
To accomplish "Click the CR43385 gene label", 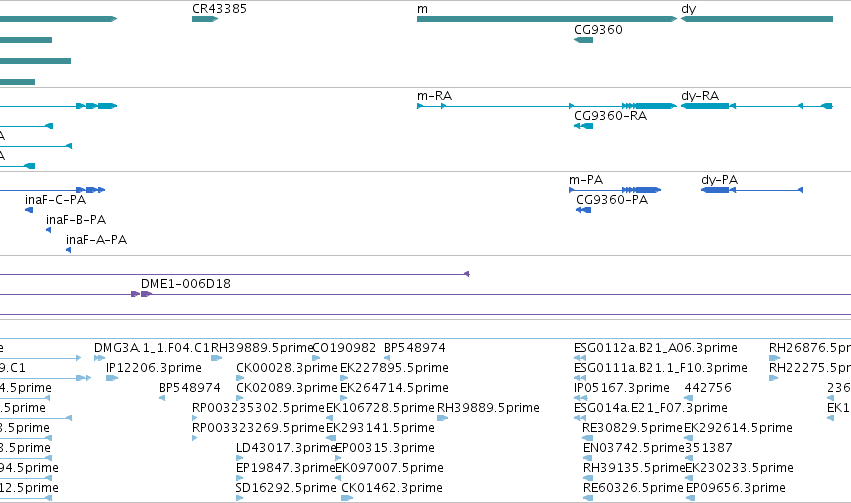I will (219, 9).
